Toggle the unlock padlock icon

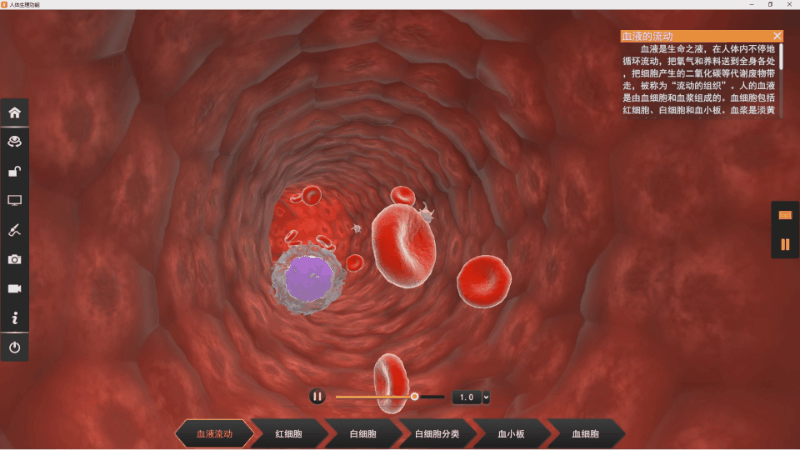tap(14, 171)
